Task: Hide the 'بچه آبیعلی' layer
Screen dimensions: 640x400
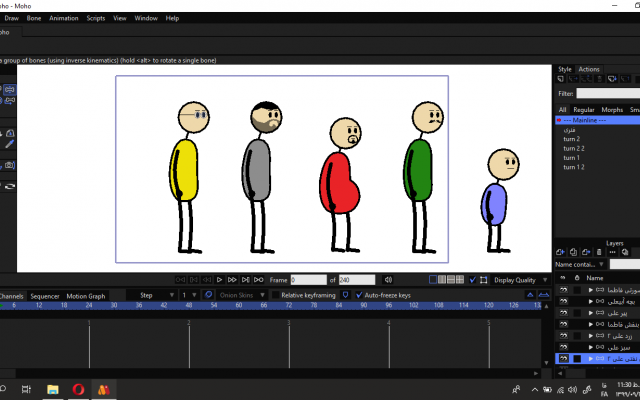Action: click(x=564, y=302)
